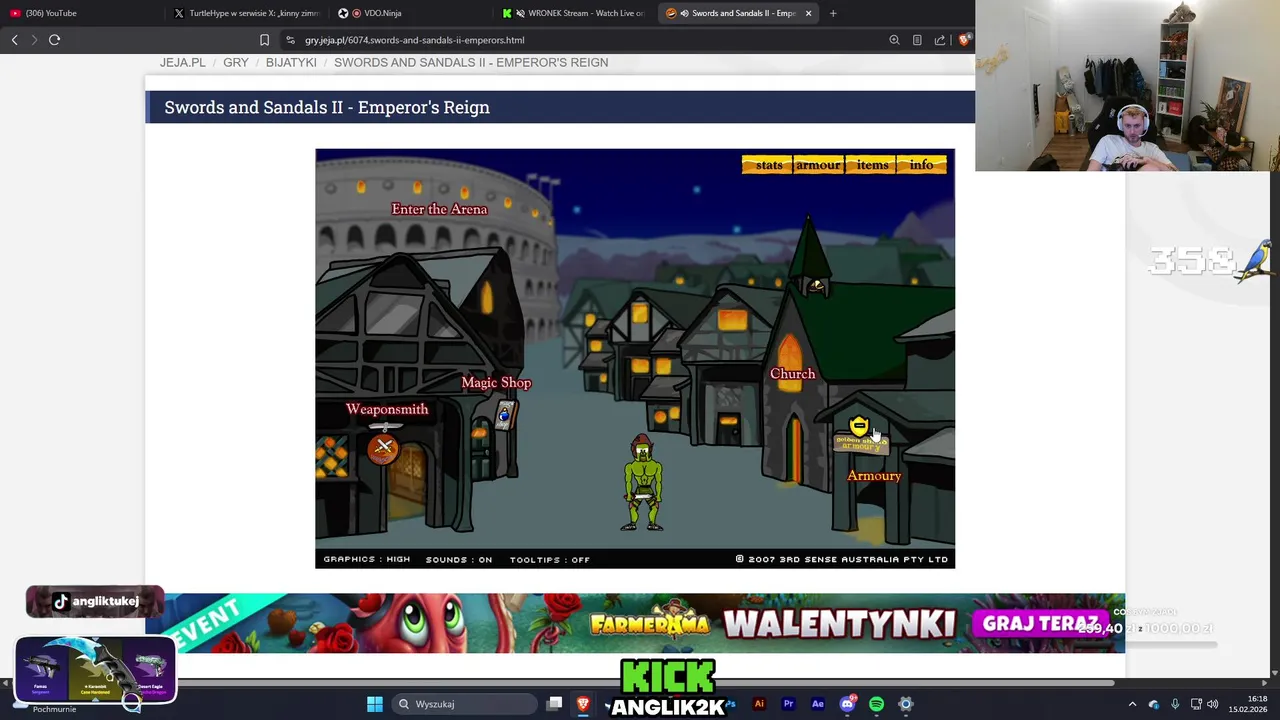Viewport: 1280px width, 720px height.
Task: Open the info tab in game
Action: (922, 165)
